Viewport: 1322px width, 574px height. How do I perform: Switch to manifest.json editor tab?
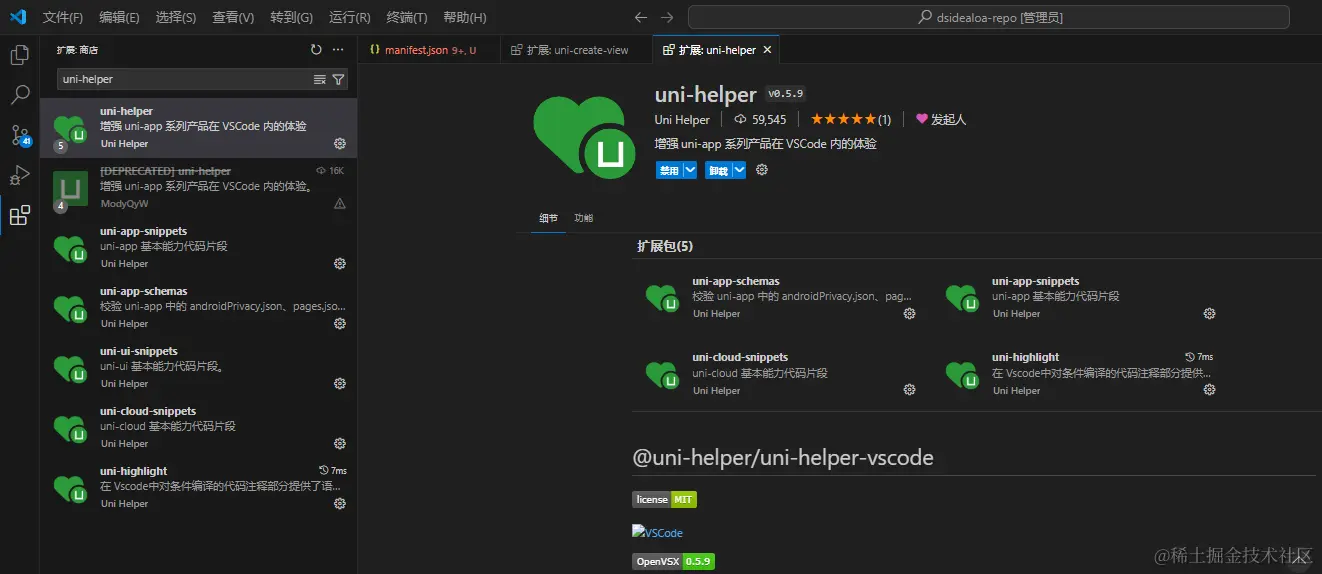(x=427, y=50)
